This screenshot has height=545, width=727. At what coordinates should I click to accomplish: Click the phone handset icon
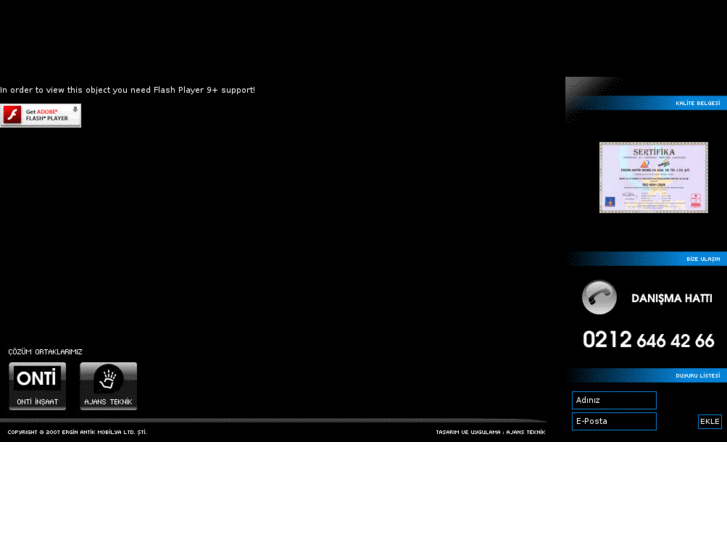coord(599,297)
